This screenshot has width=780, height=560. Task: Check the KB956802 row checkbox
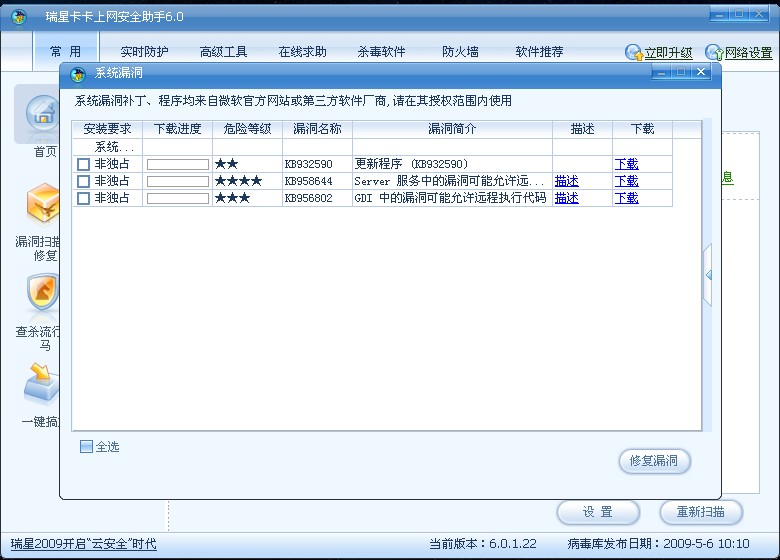click(x=84, y=198)
